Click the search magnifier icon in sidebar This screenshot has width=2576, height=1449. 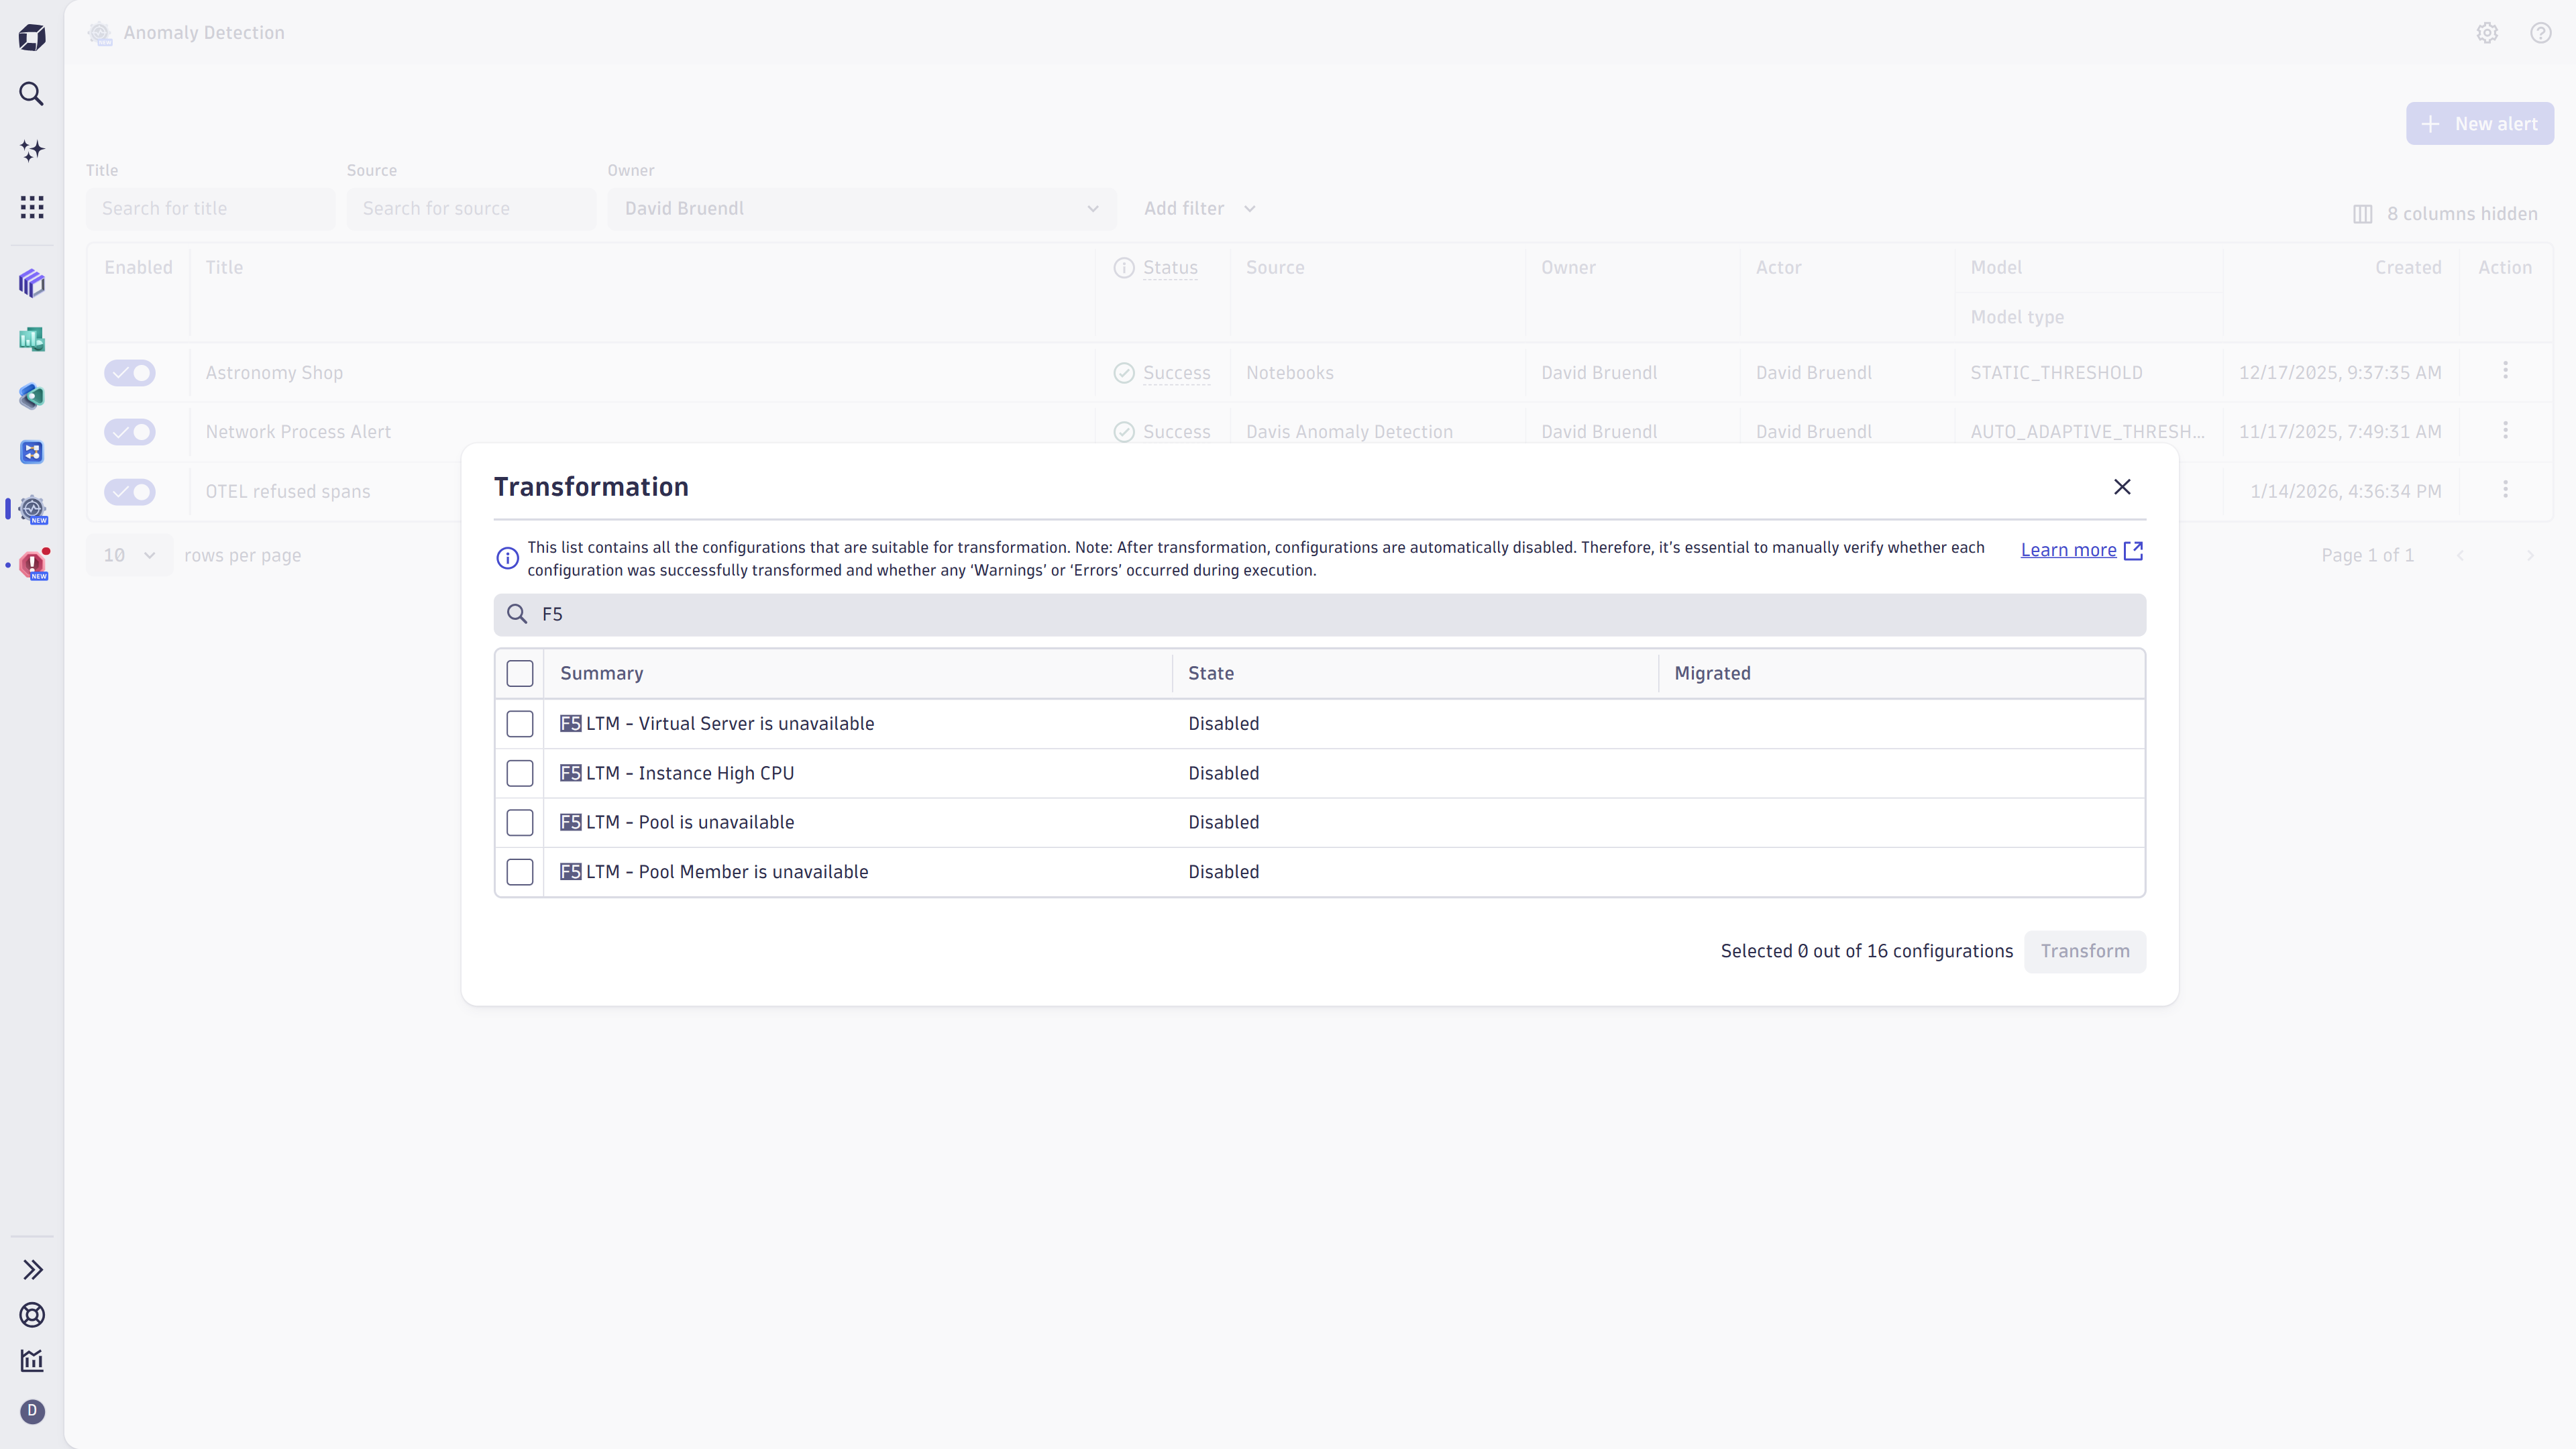[32, 94]
